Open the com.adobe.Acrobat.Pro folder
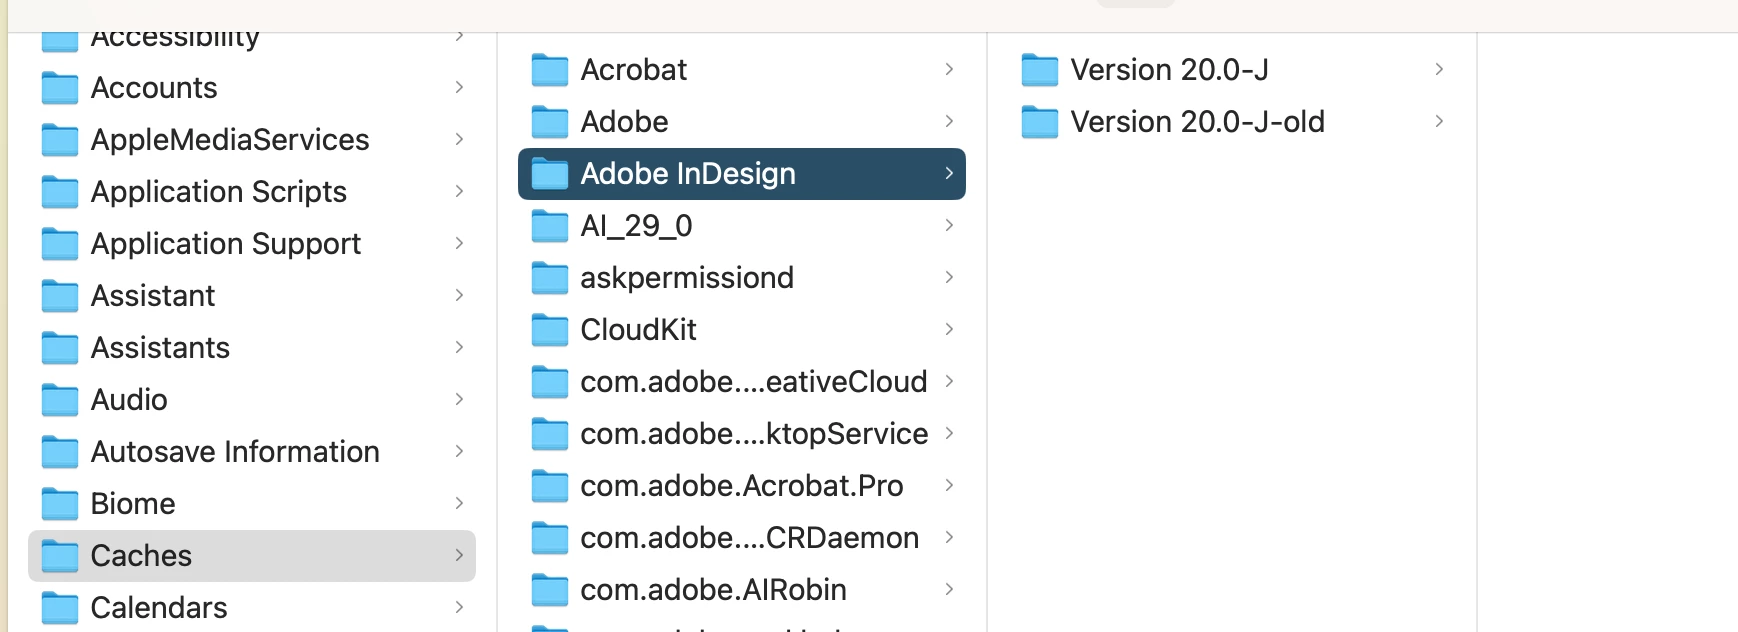Viewport: 1738px width, 632px height. click(741, 486)
